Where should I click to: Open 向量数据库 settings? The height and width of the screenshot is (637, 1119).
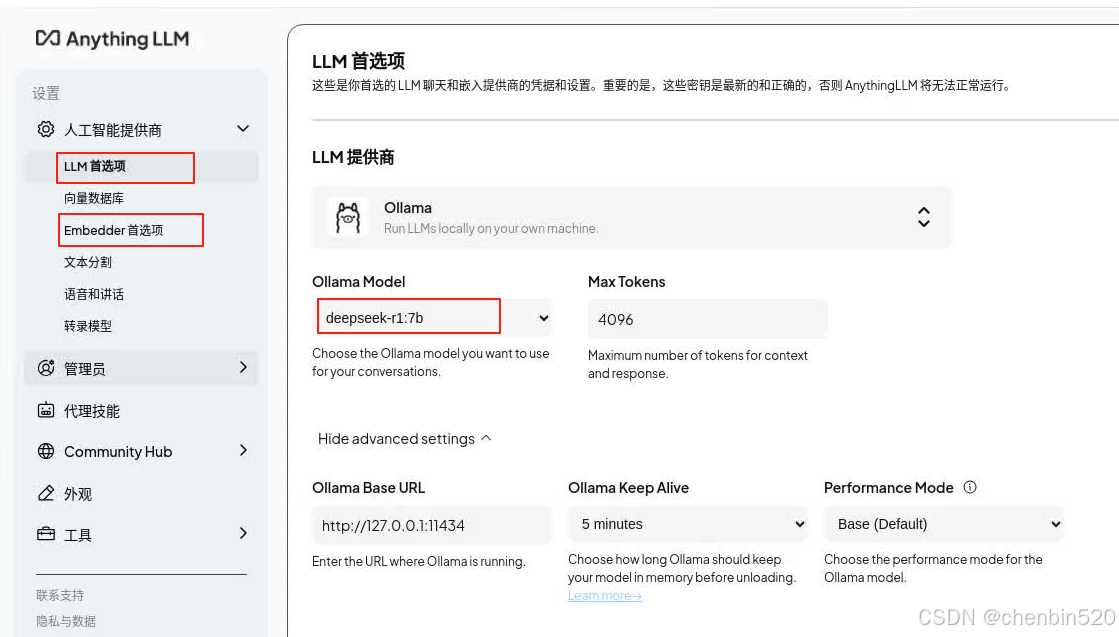tap(93, 198)
